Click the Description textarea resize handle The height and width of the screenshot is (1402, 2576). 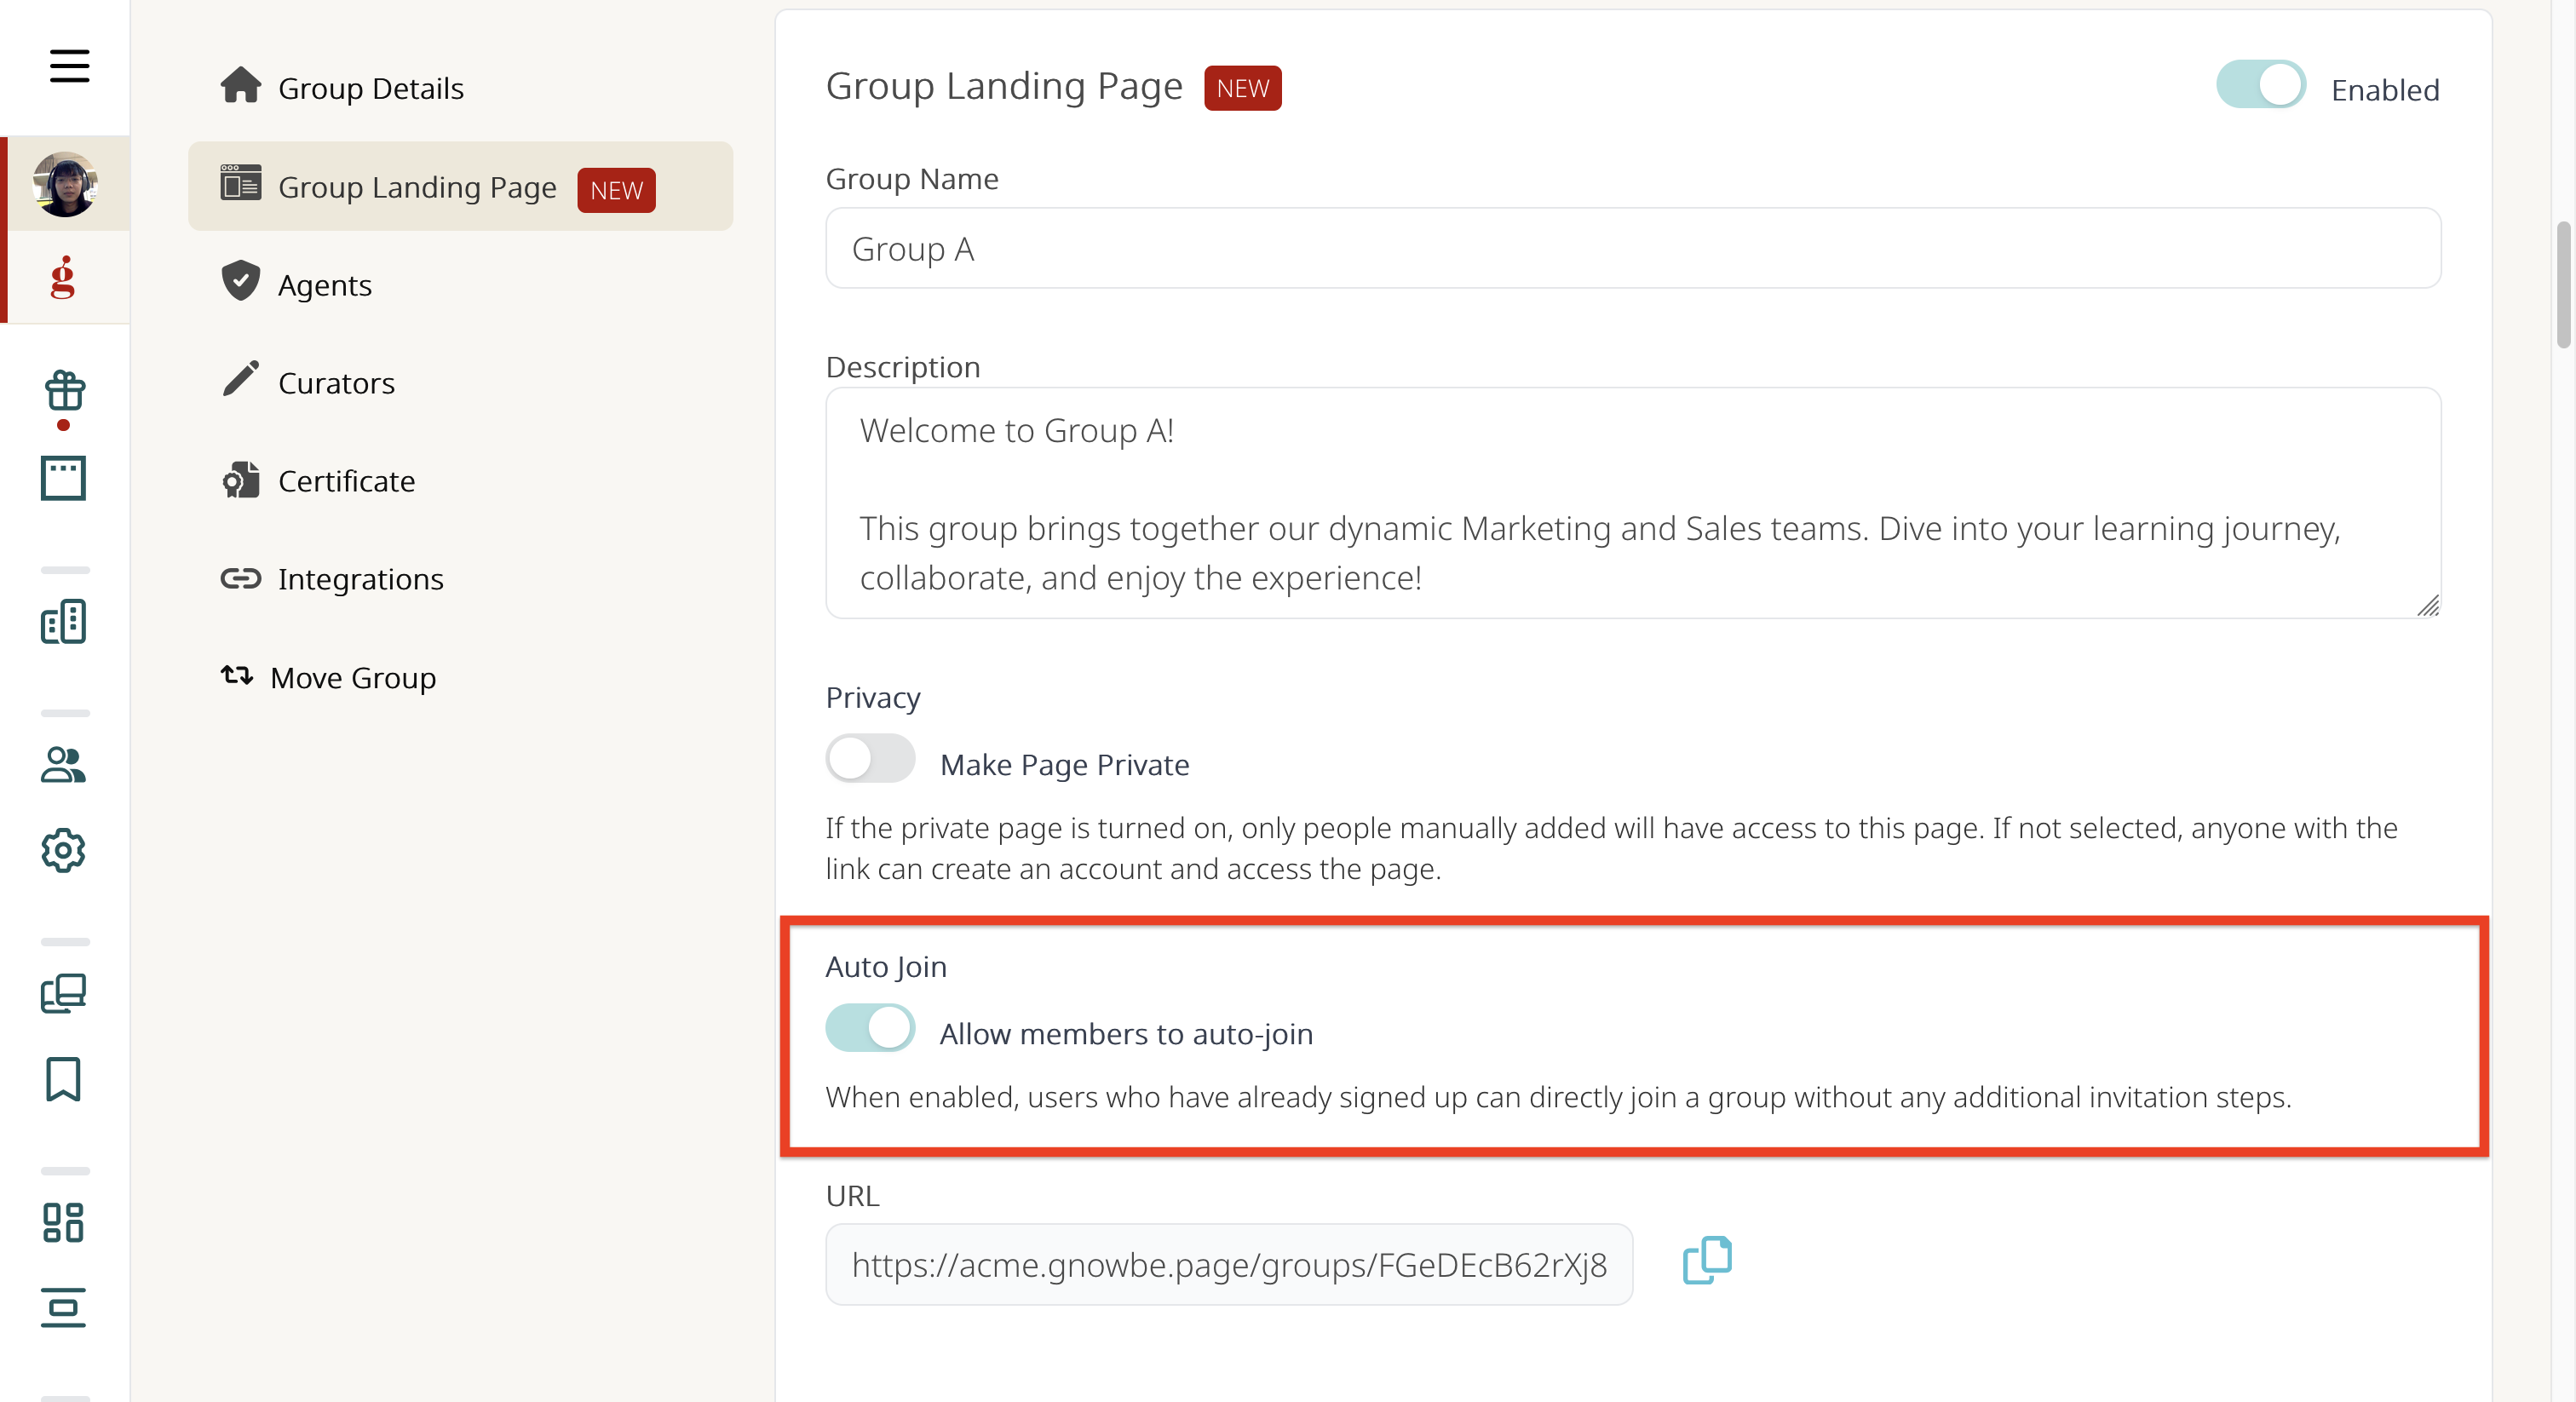[2428, 606]
